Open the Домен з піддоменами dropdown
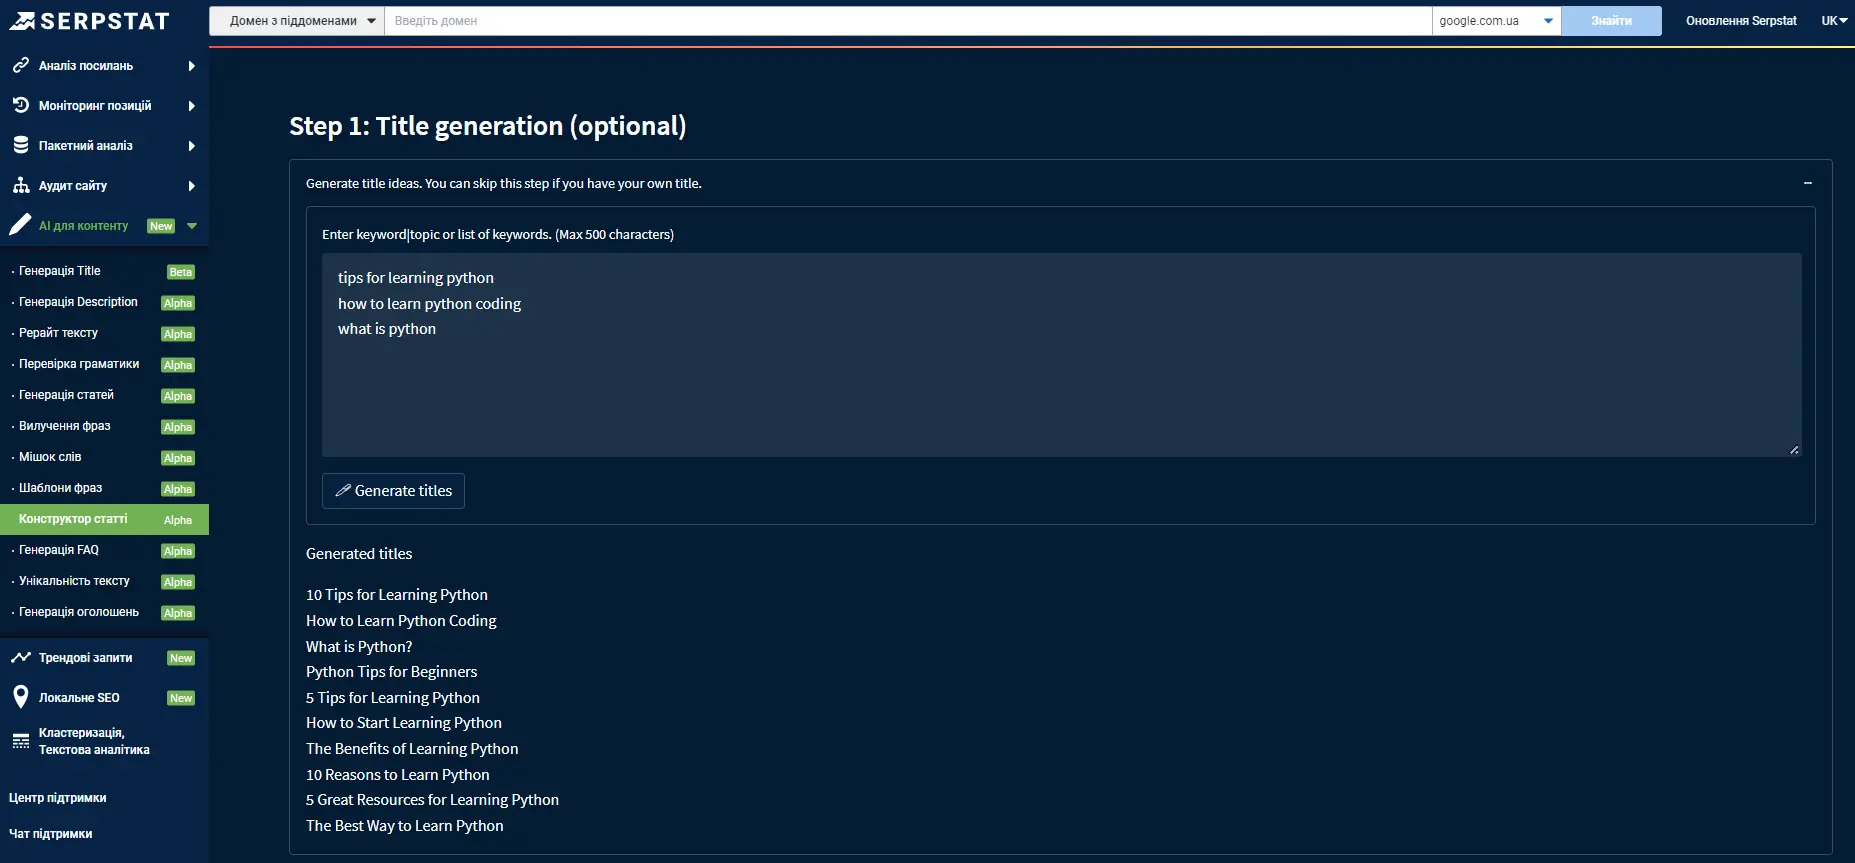This screenshot has width=1855, height=863. [x=297, y=21]
